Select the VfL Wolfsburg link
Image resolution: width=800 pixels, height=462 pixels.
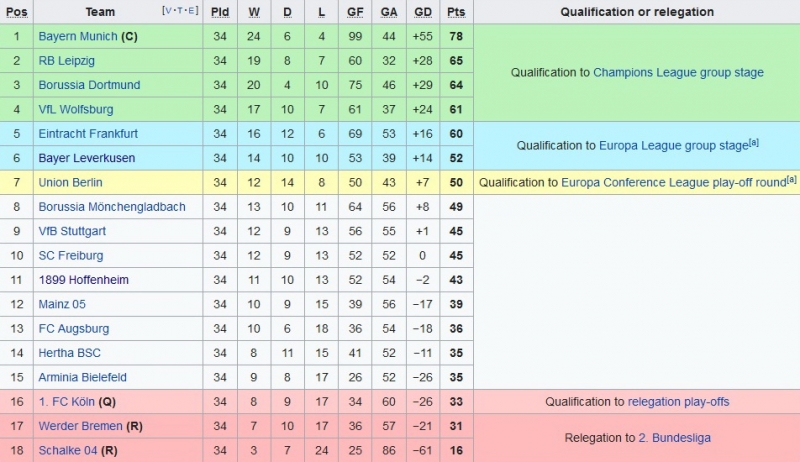(76, 109)
